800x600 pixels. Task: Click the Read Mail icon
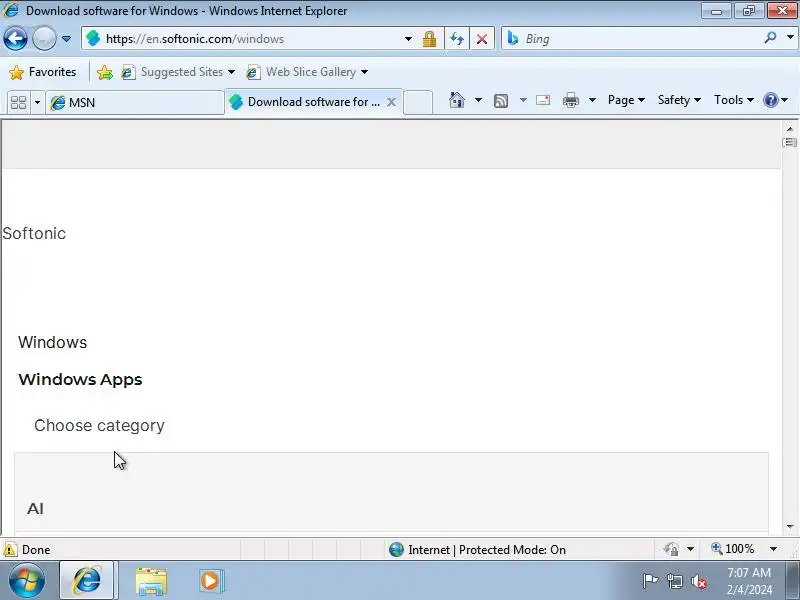click(543, 100)
